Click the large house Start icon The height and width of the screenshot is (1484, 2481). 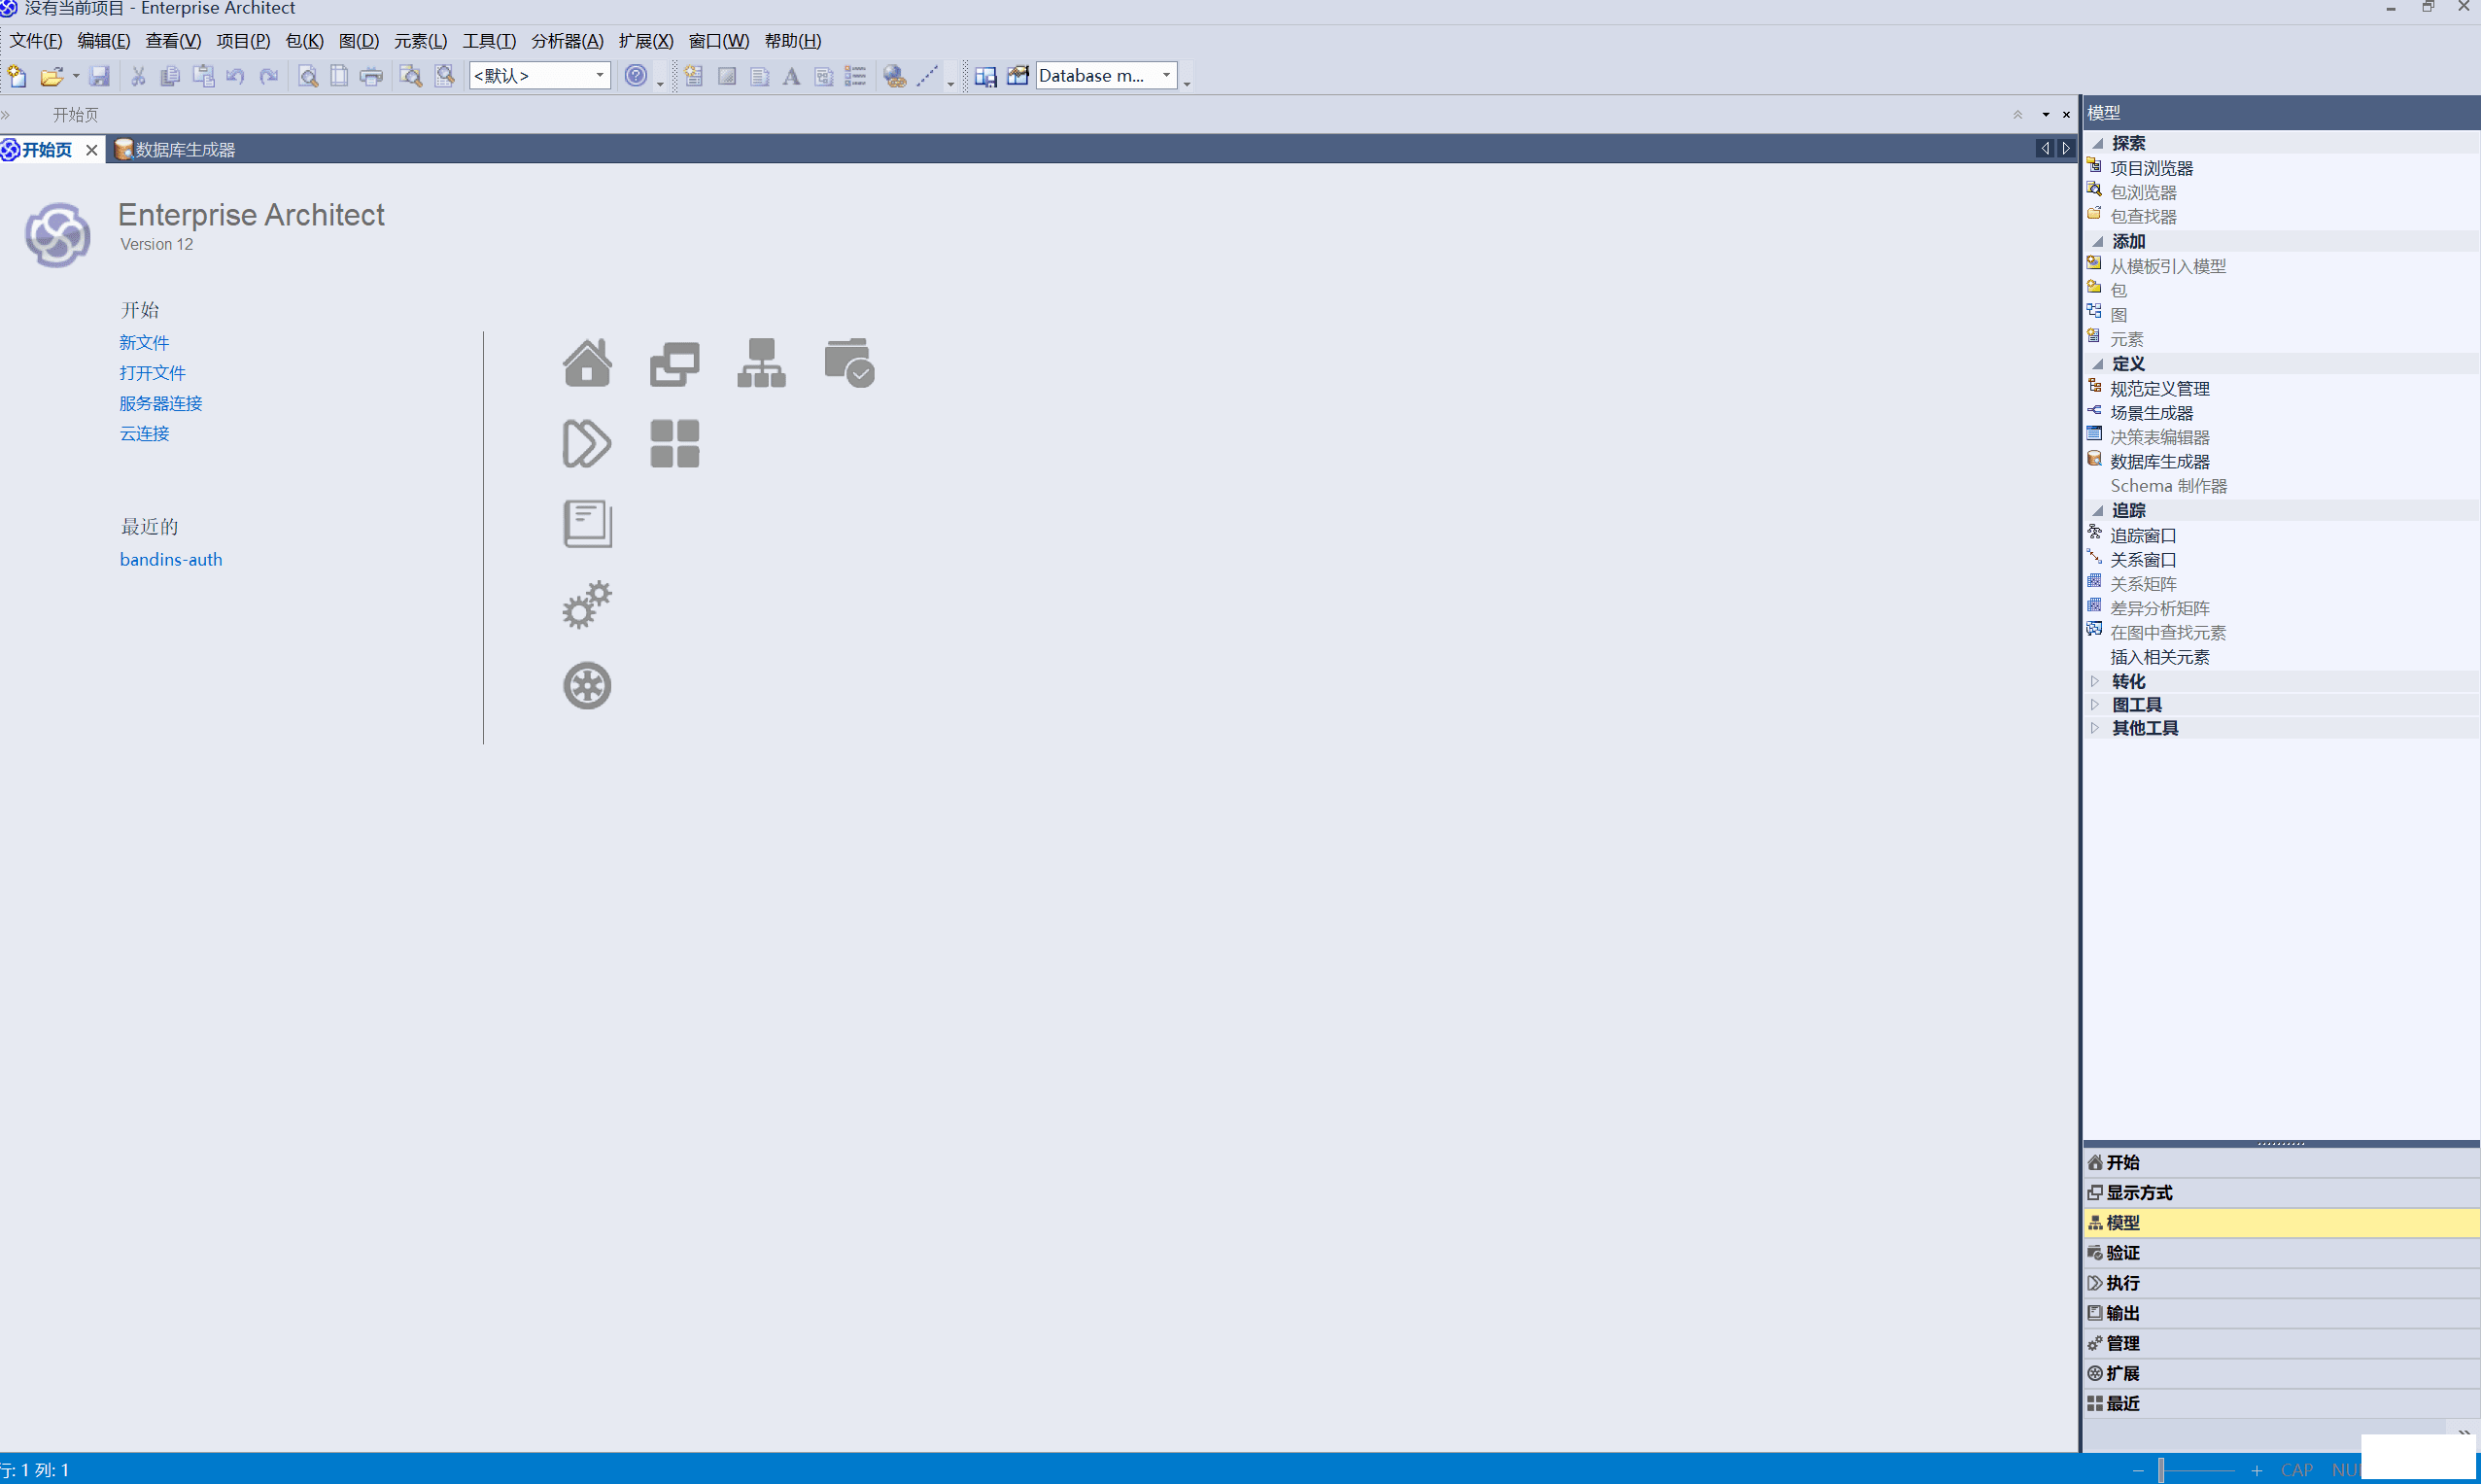(587, 362)
